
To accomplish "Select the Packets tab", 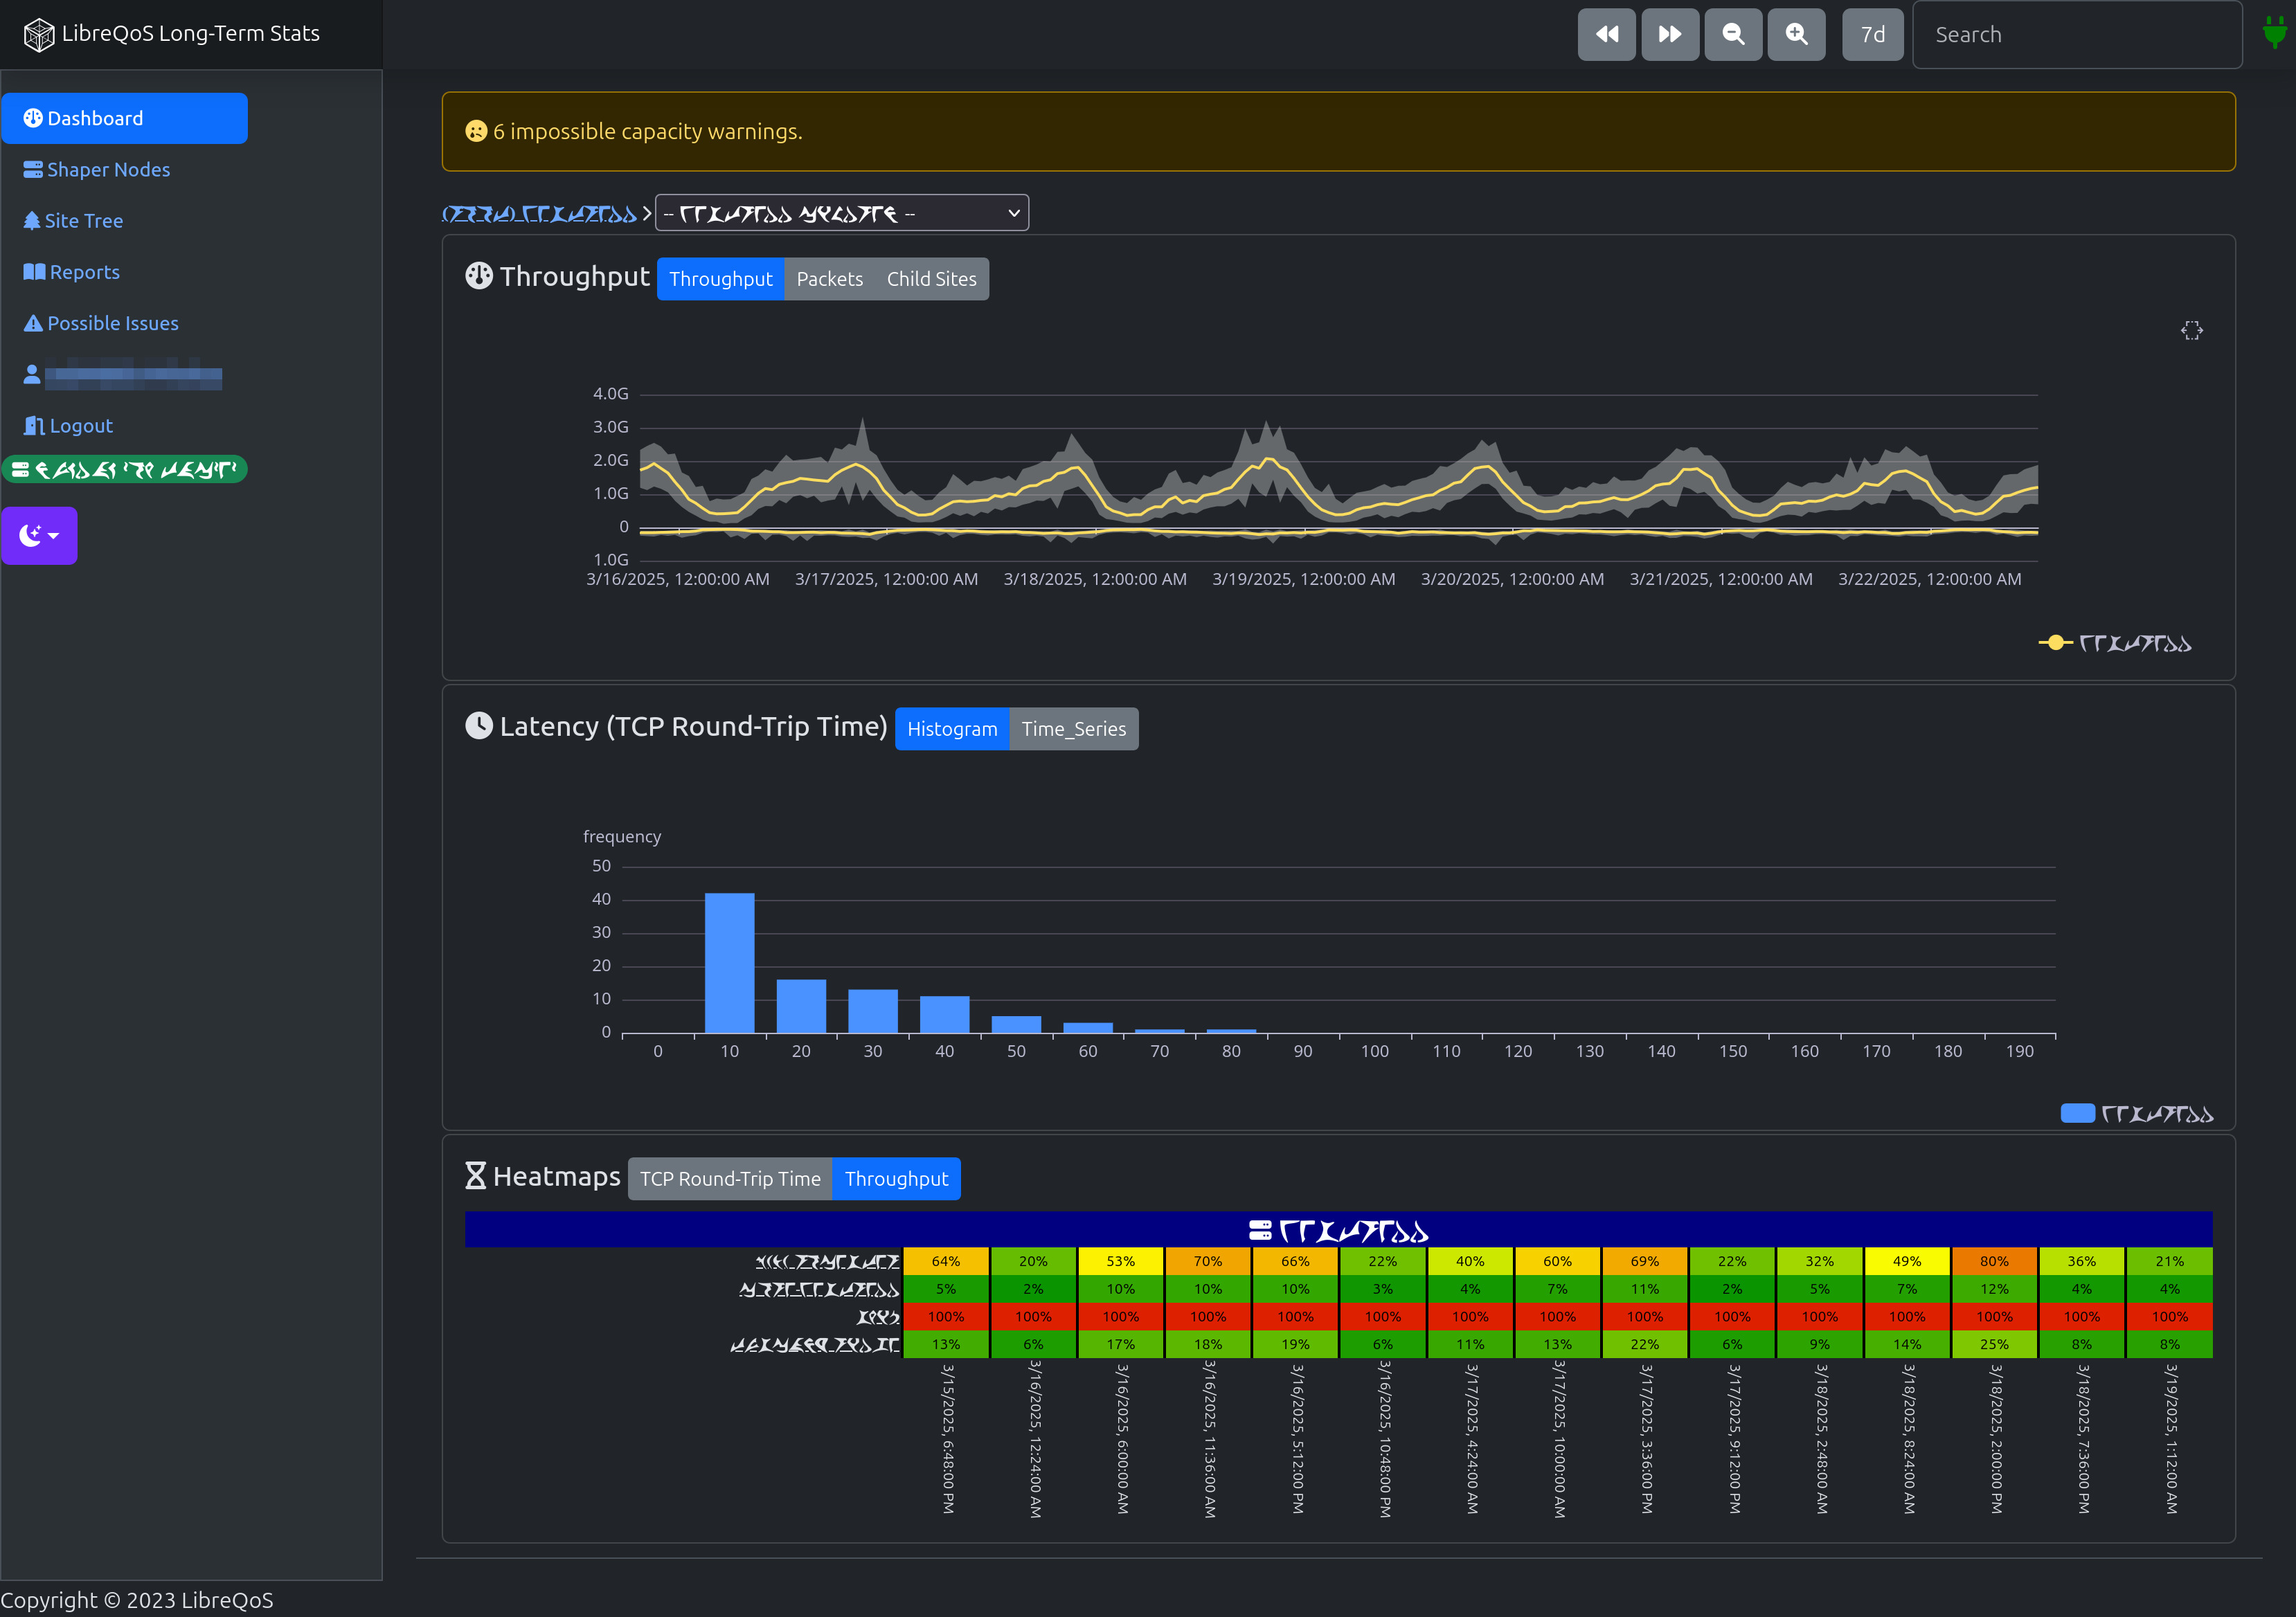I will pyautogui.click(x=829, y=279).
